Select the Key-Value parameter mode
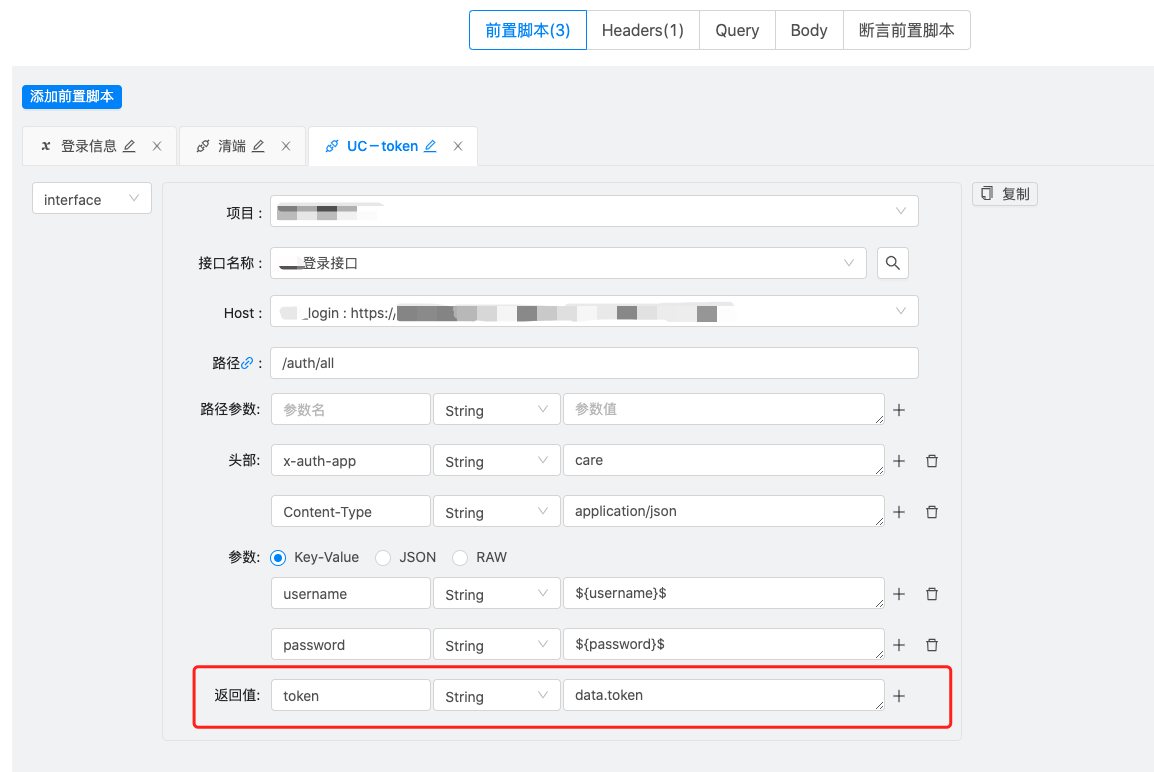The image size is (1154, 772). click(277, 557)
